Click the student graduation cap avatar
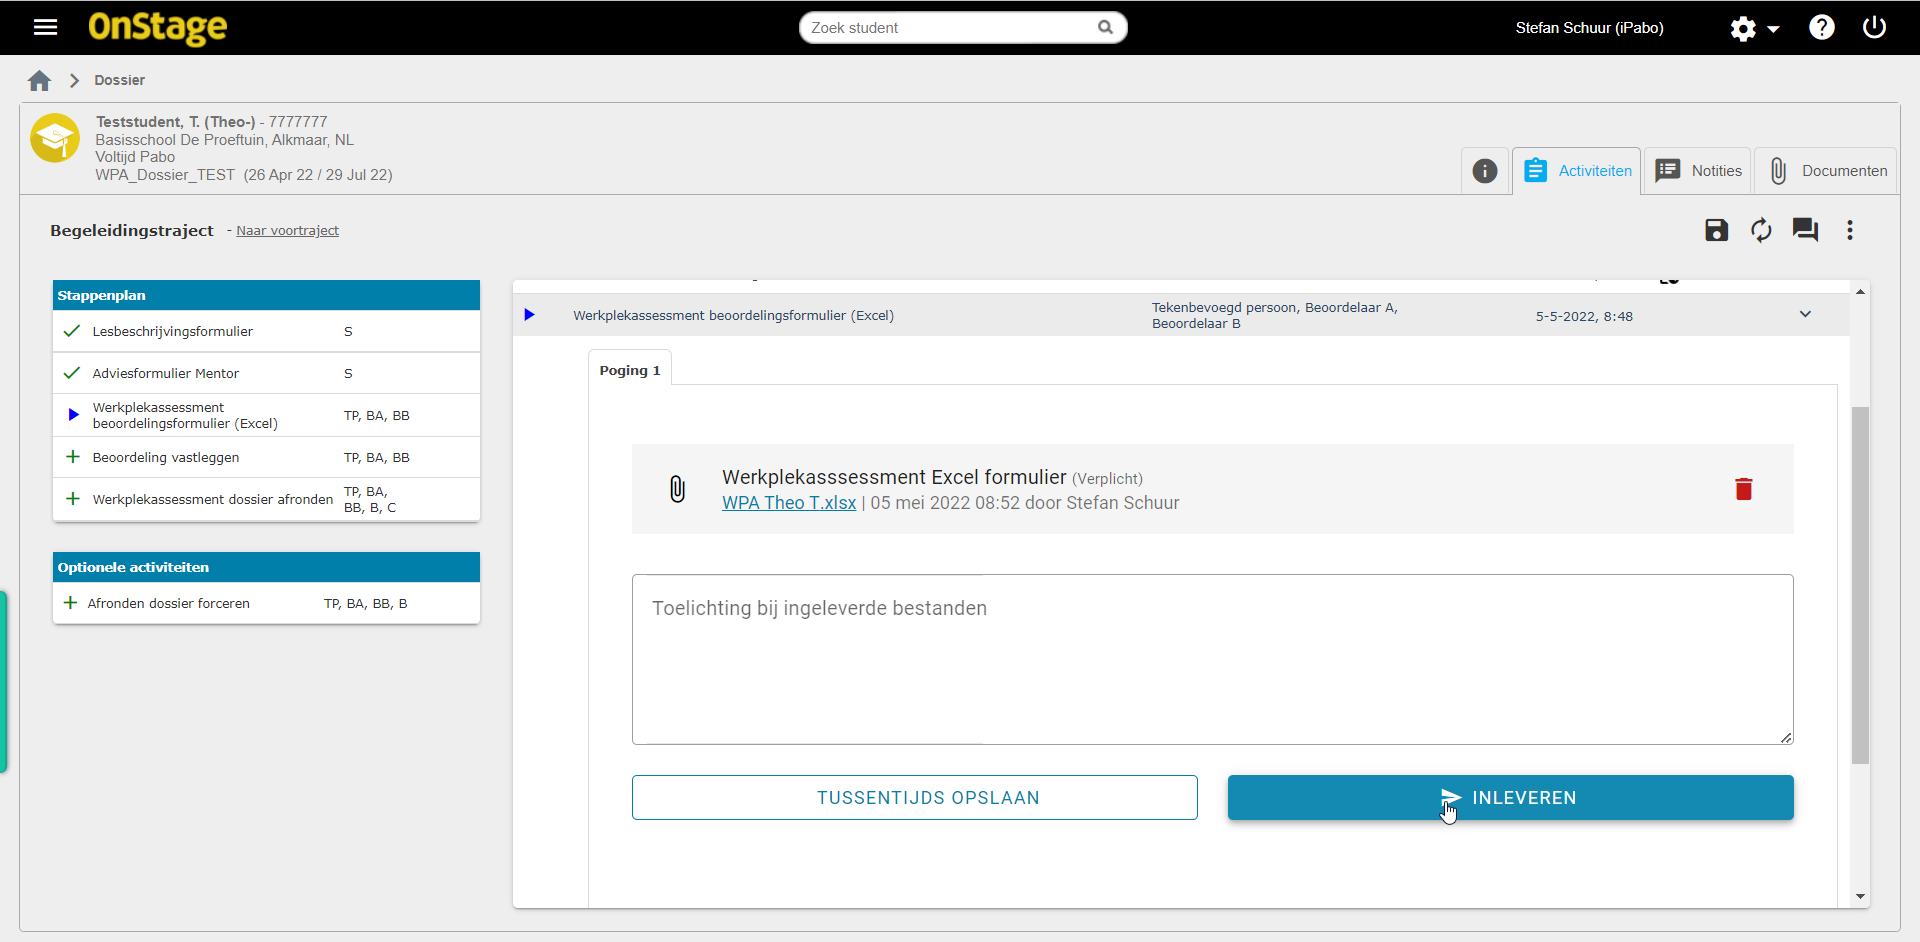Image resolution: width=1920 pixels, height=942 pixels. (x=55, y=138)
